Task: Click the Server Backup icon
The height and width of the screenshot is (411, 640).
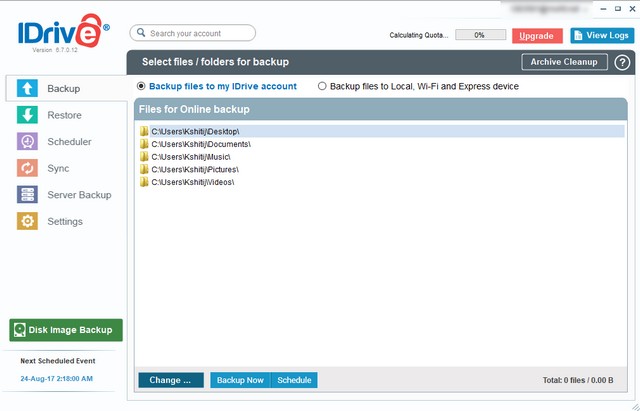Action: [x=28, y=195]
